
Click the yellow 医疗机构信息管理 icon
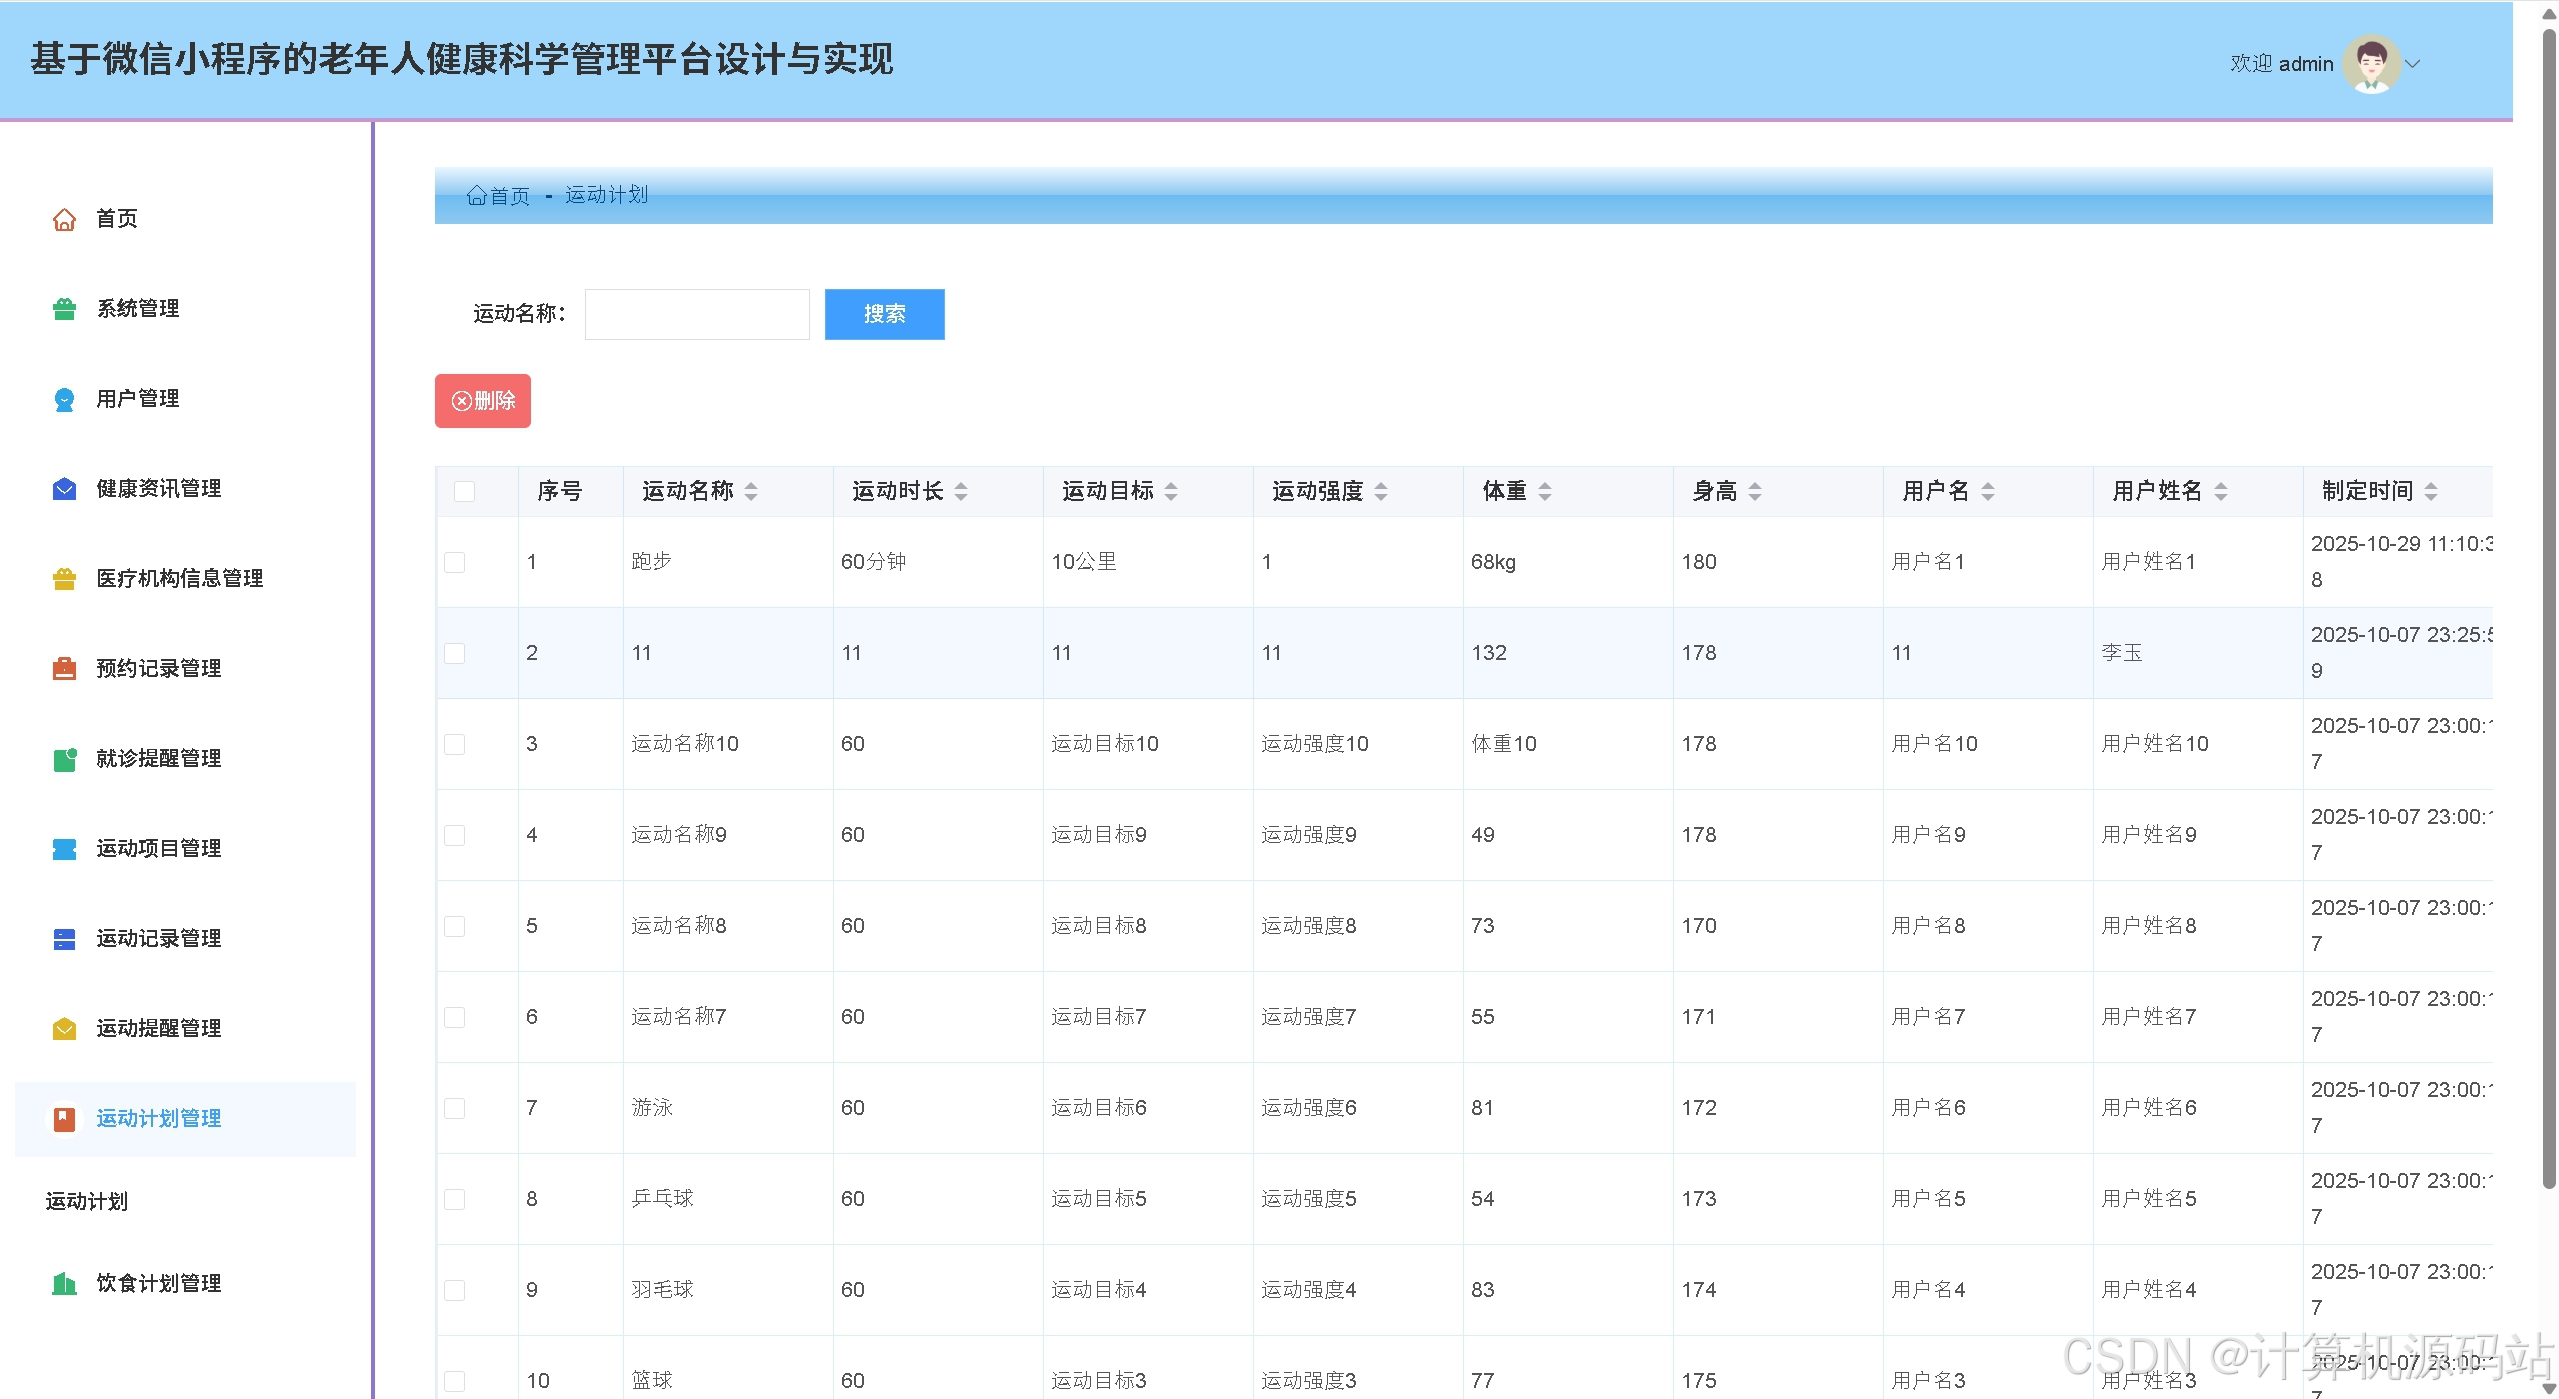(x=64, y=579)
